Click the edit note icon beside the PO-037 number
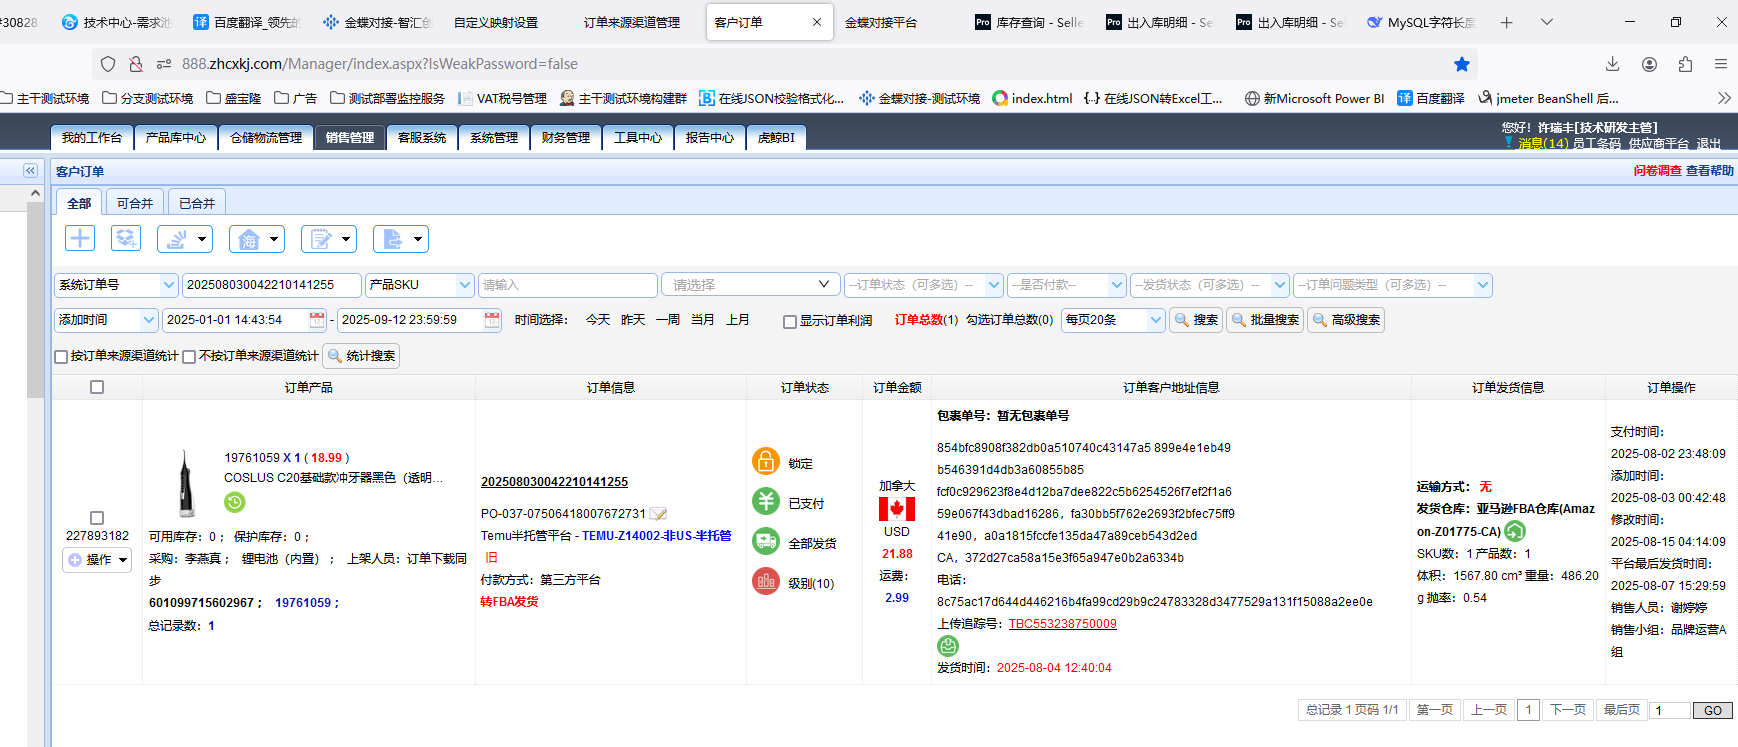This screenshot has height=747, width=1738. (x=658, y=514)
